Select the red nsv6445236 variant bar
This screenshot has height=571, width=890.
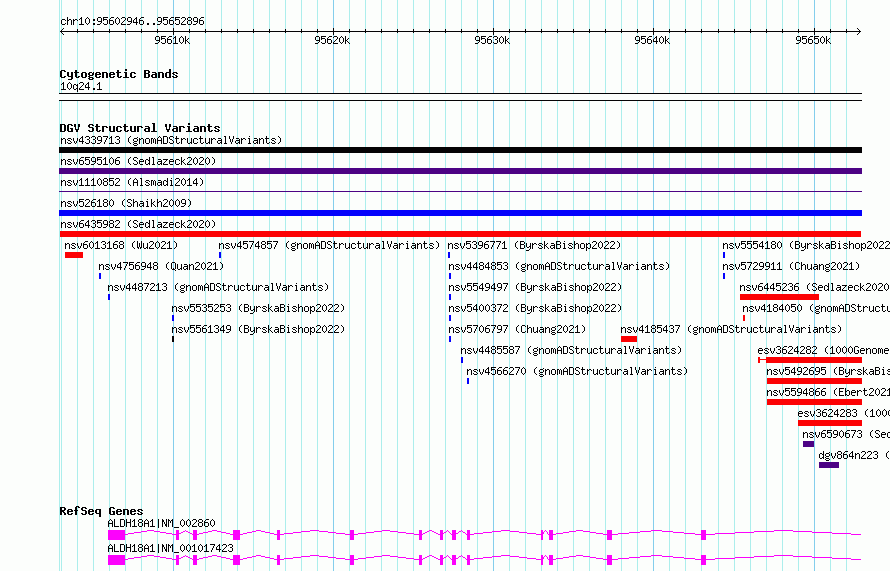coord(779,297)
